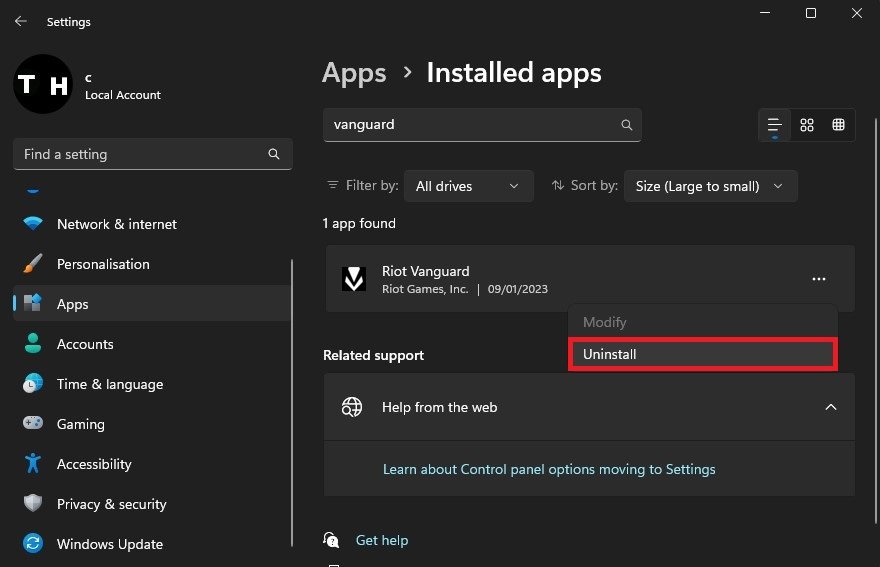Image resolution: width=880 pixels, height=567 pixels.
Task: Open the Windows Update settings
Action: (x=109, y=544)
